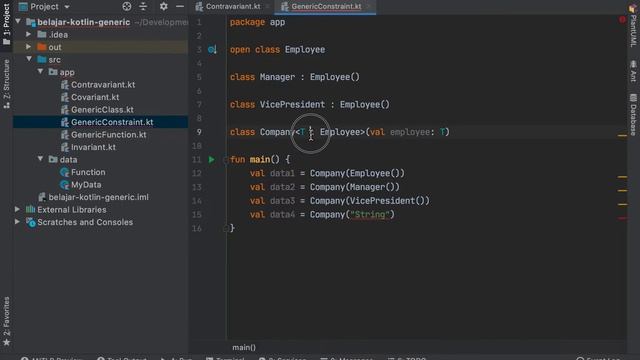Click the overridden-class gutter icon on line 3
Screen dimensions: 640x360
pyautogui.click(x=212, y=50)
